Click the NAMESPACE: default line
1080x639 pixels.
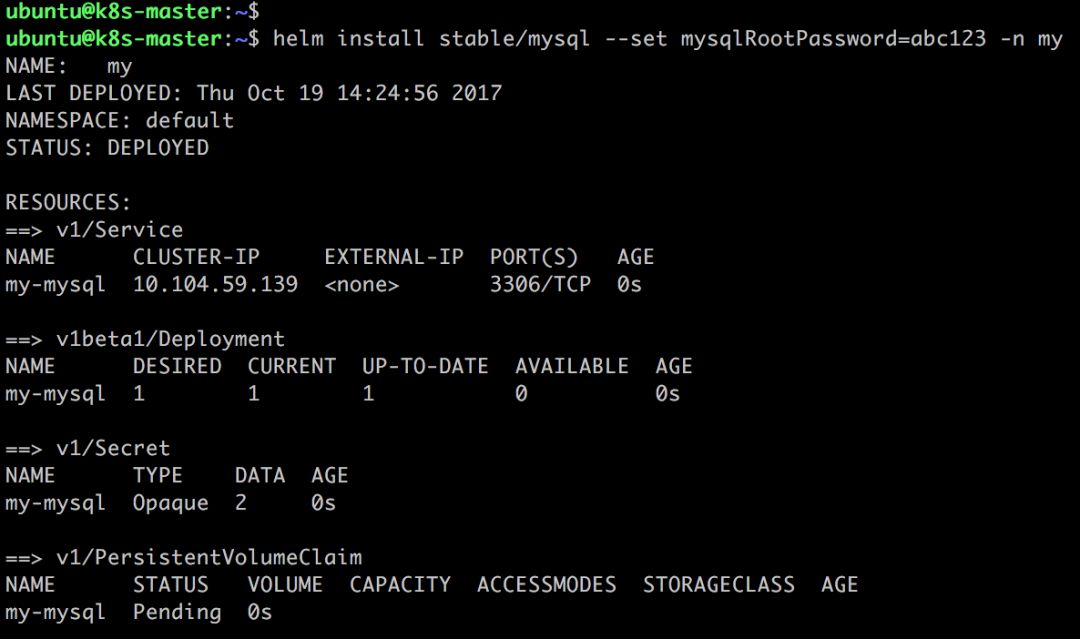click(x=120, y=121)
